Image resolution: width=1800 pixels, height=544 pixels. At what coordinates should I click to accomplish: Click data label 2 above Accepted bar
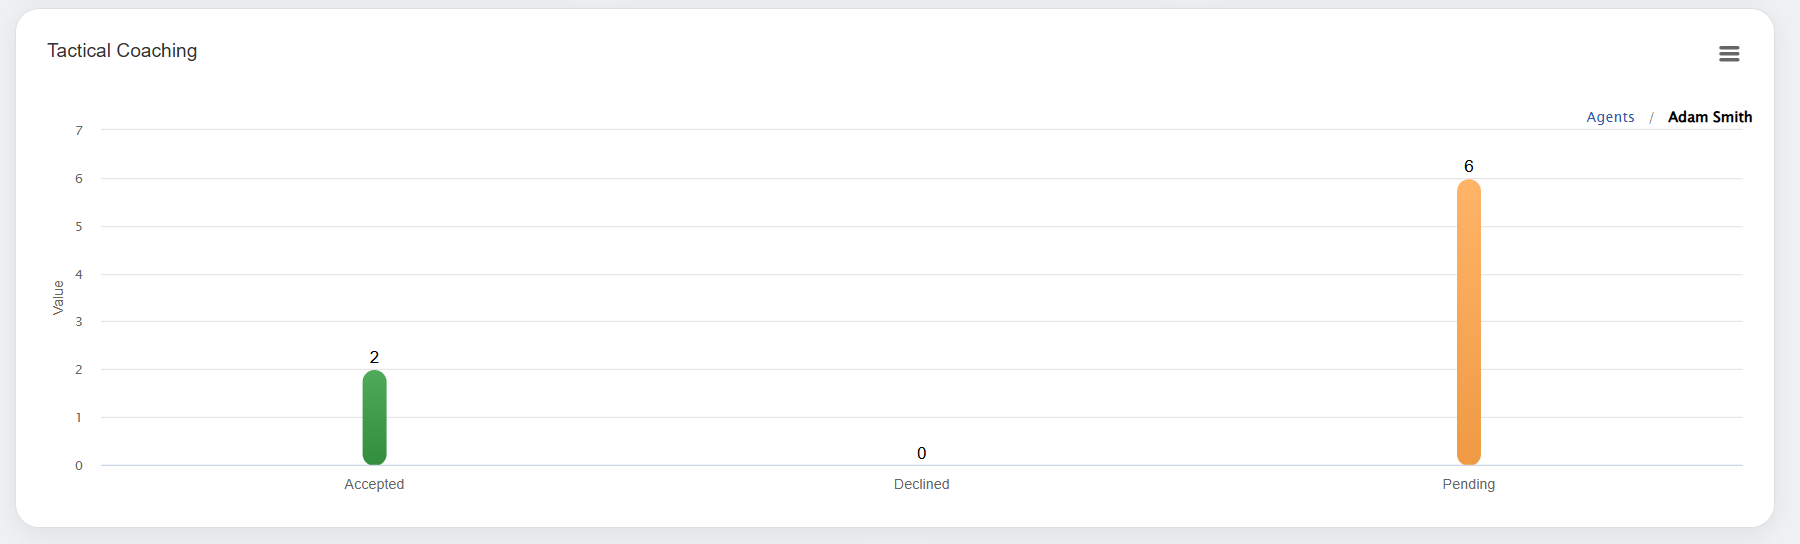click(x=374, y=357)
